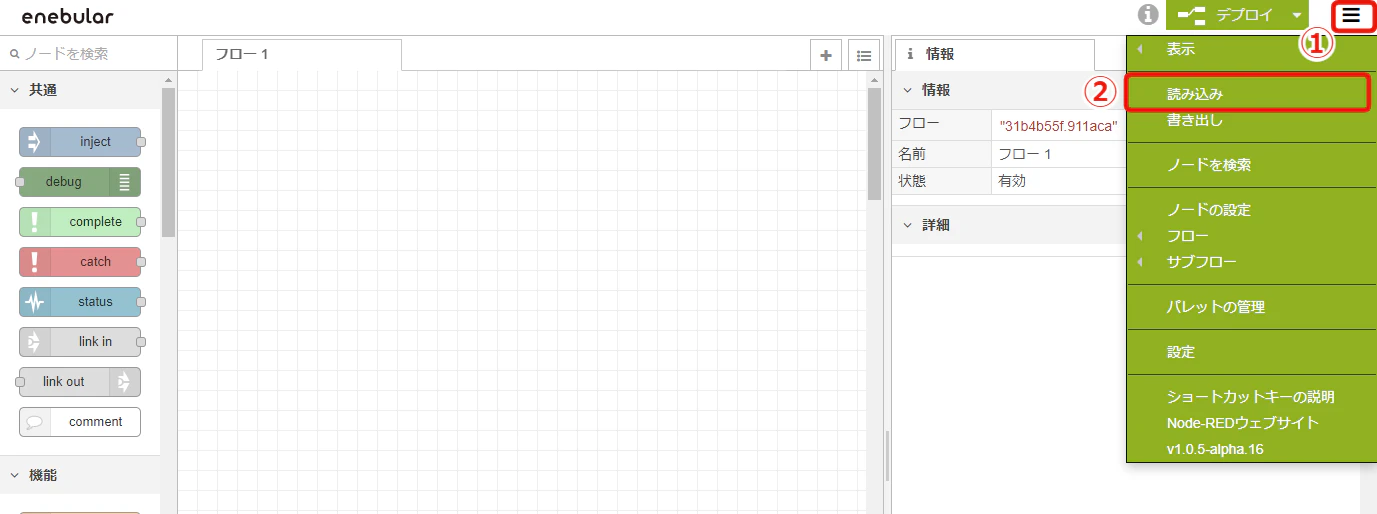The height and width of the screenshot is (514, 1377).
Task: Click the 状態 value 有効
Action: point(1012,182)
